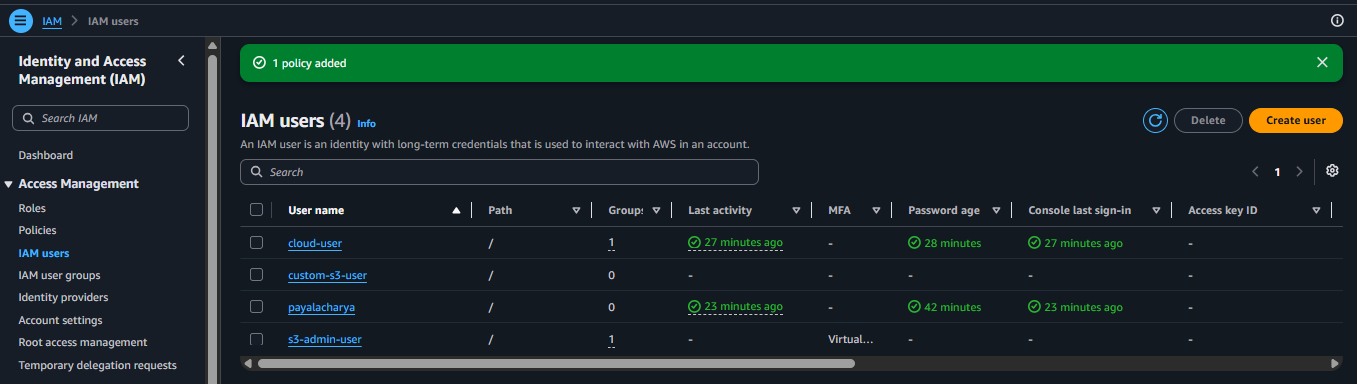Open Temporary delegation requests in sidebar

pos(97,365)
